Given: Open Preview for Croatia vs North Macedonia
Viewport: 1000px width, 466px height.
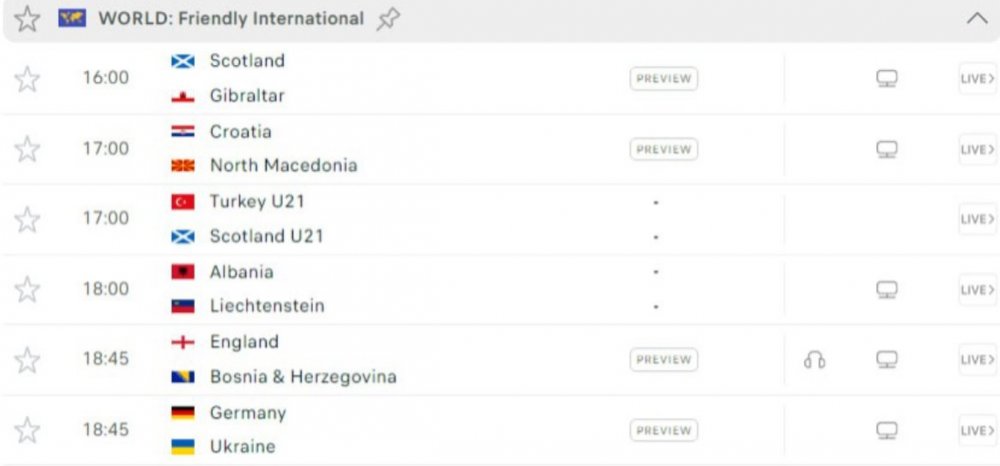Looking at the screenshot, I should (x=663, y=149).
